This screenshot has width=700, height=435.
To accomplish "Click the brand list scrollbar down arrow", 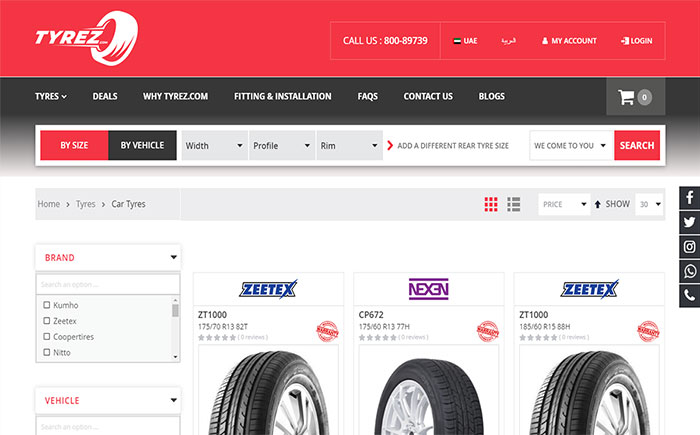I will click(x=175, y=357).
